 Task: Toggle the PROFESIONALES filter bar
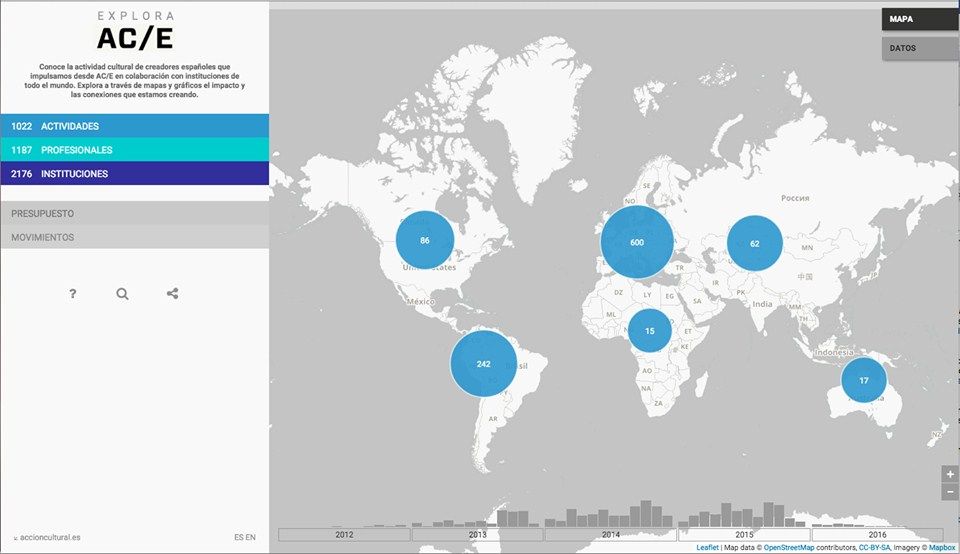click(135, 149)
